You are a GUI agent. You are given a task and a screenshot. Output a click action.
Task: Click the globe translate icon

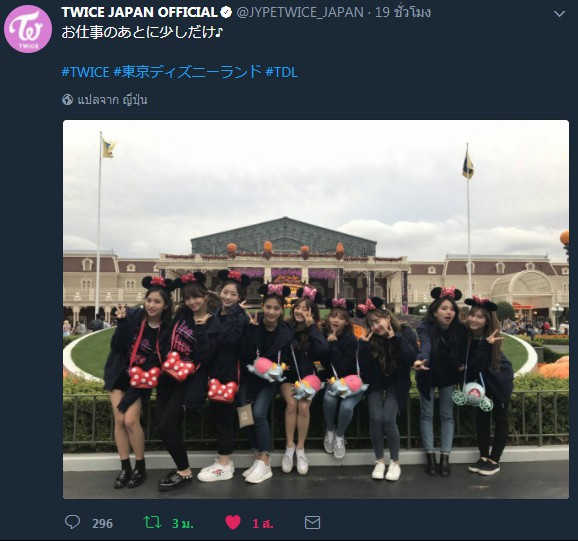point(67,100)
